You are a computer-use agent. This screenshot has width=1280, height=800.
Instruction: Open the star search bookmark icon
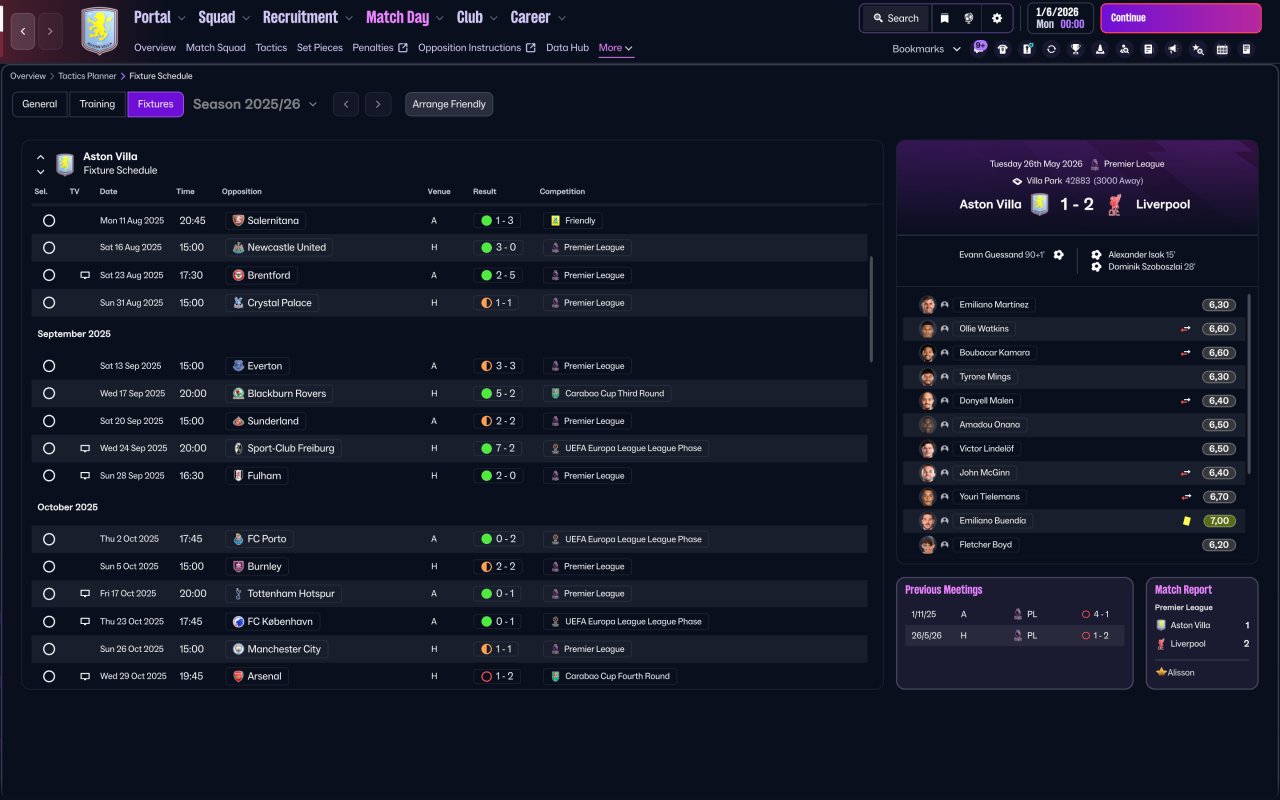point(1198,48)
